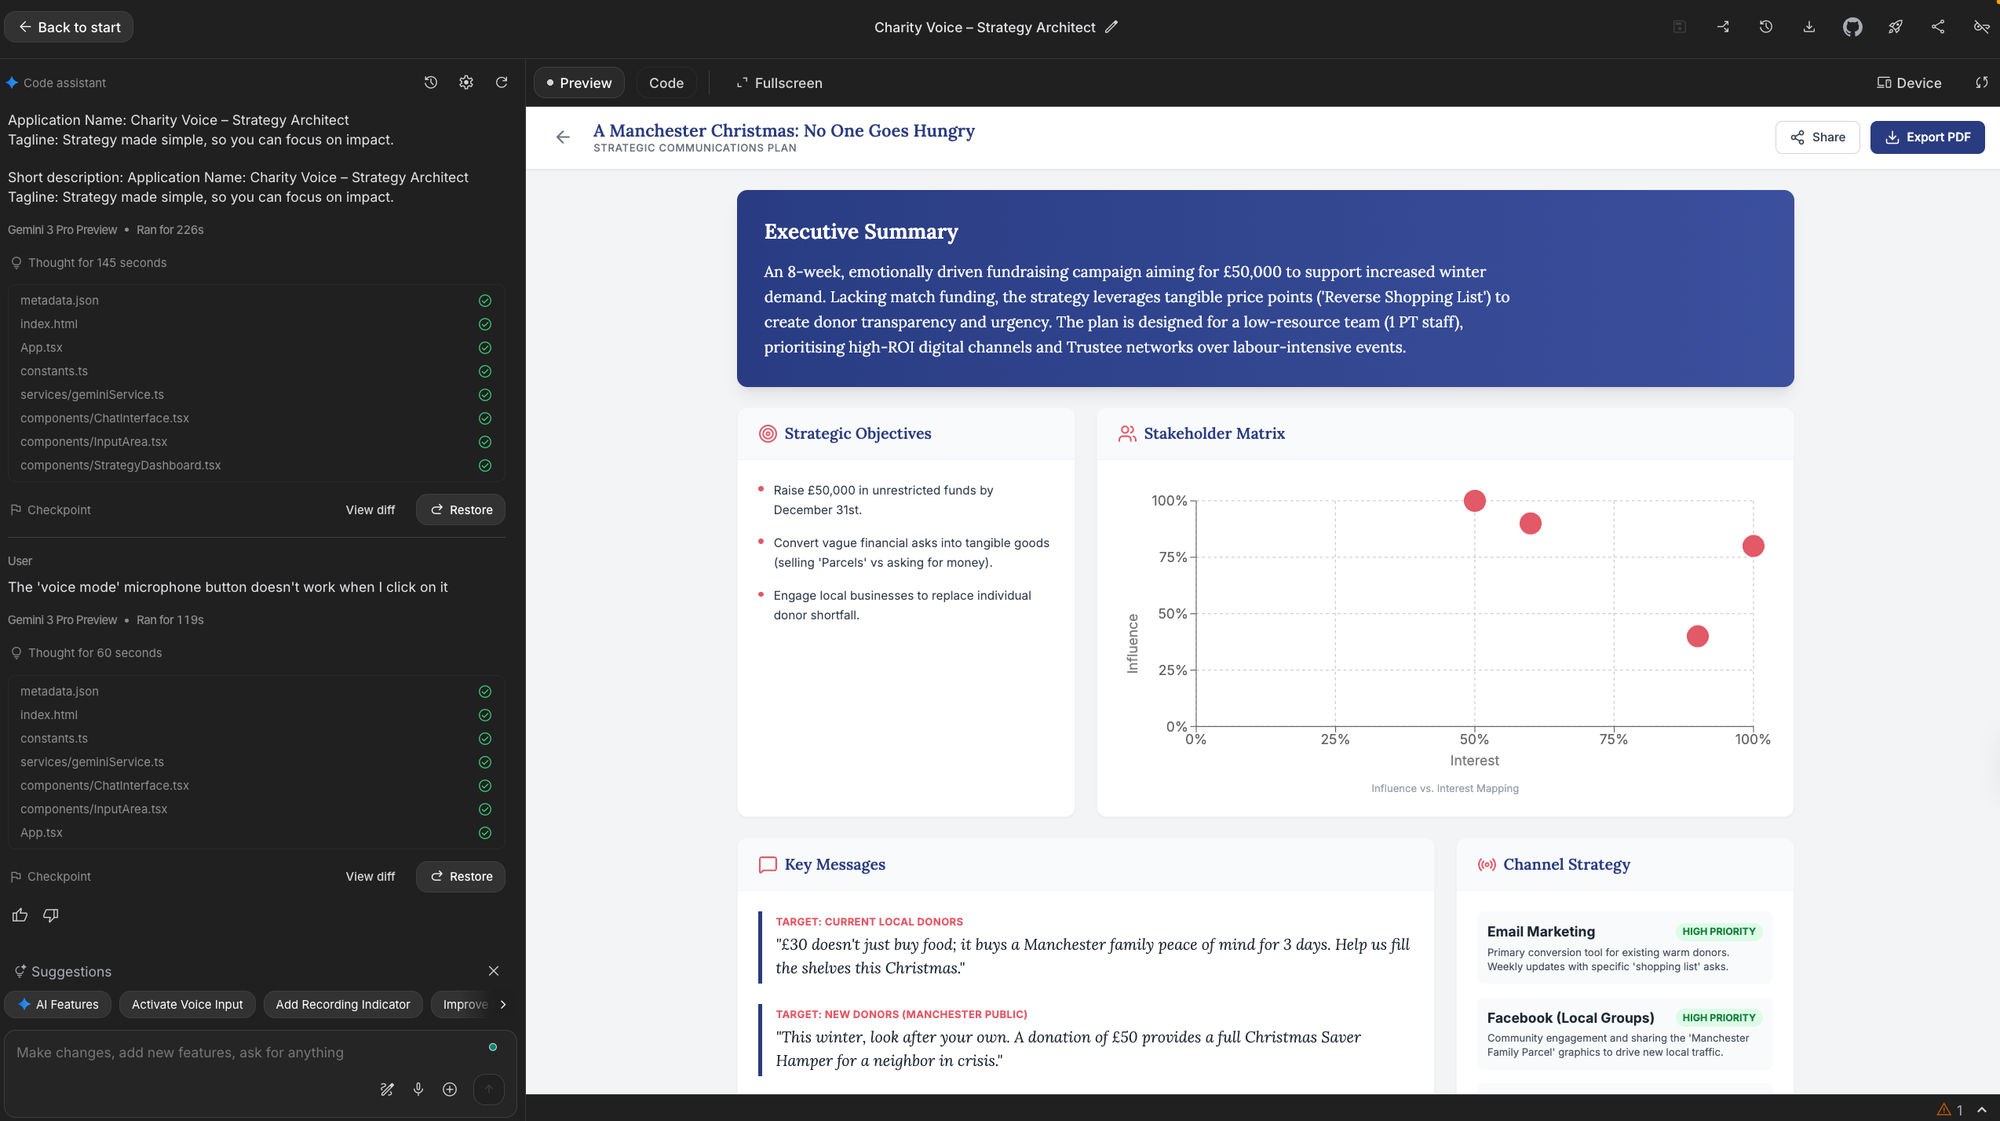Image resolution: width=2000 pixels, height=1121 pixels.
Task: Expand error console chevron at bottom right
Action: point(1981,1110)
